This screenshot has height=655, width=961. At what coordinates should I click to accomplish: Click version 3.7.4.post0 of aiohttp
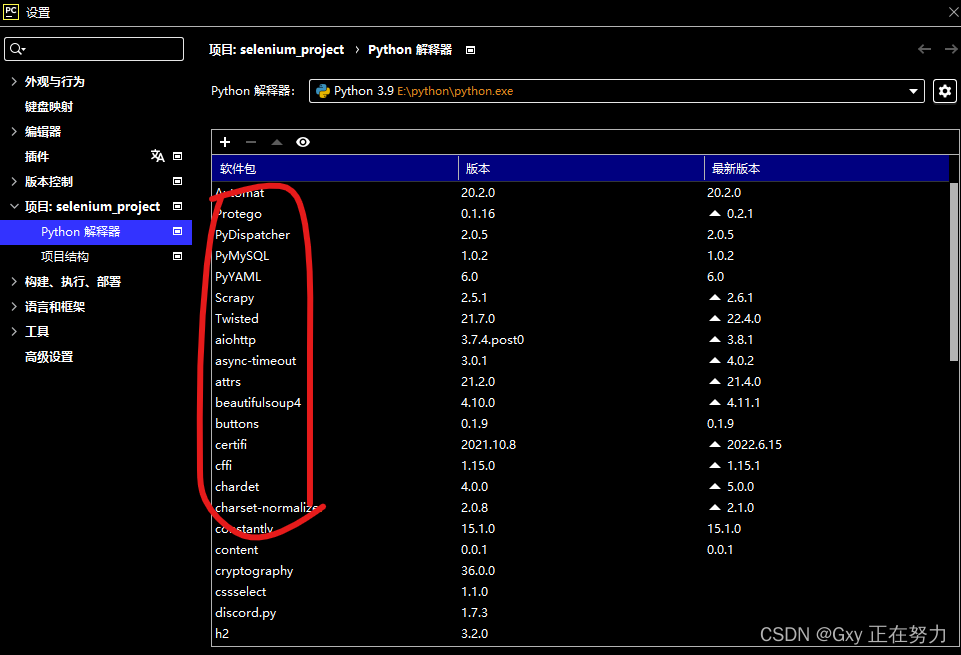(493, 339)
